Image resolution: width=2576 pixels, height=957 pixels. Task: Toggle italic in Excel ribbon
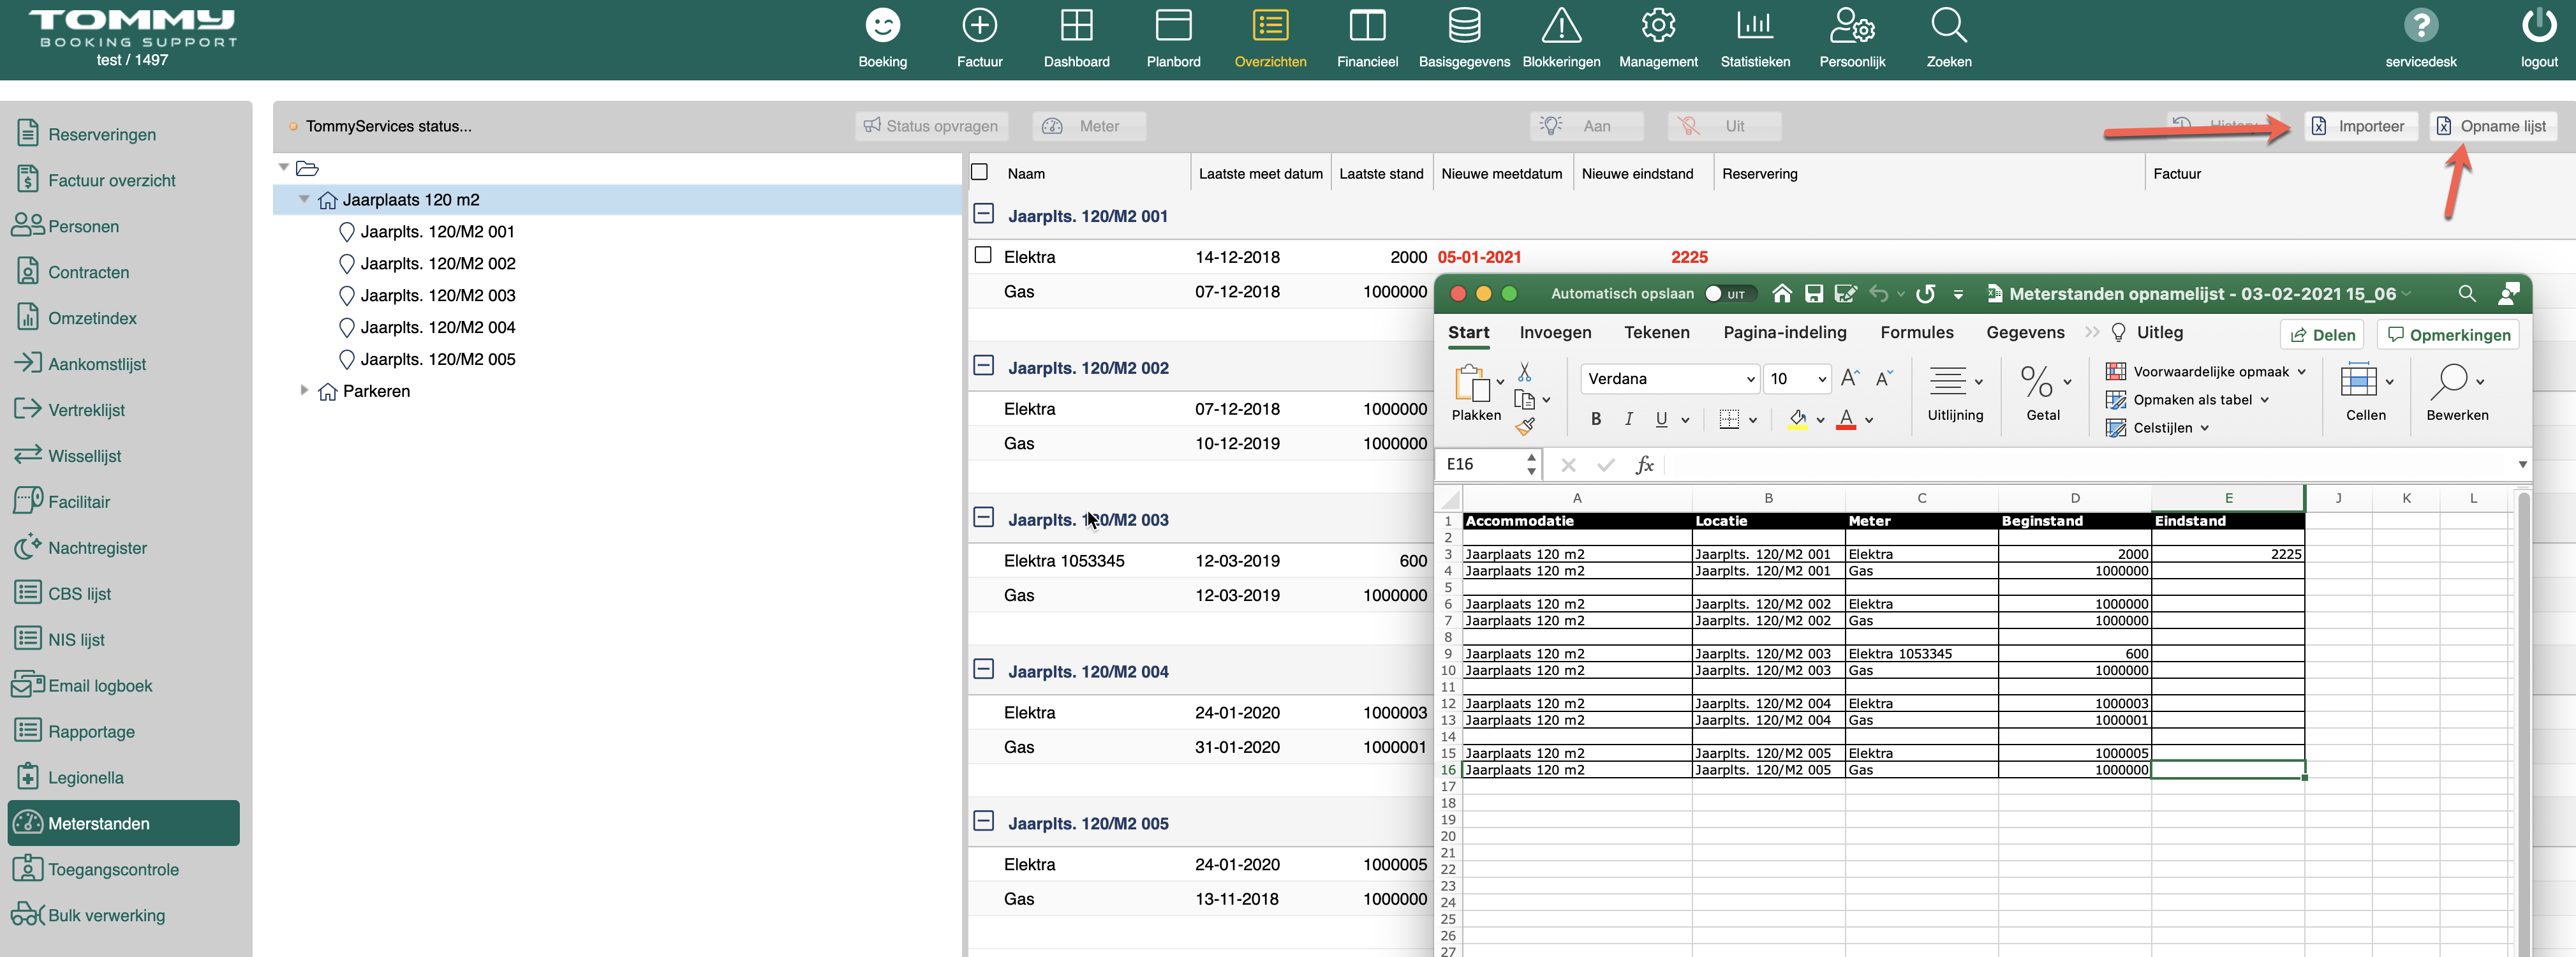click(x=1628, y=420)
